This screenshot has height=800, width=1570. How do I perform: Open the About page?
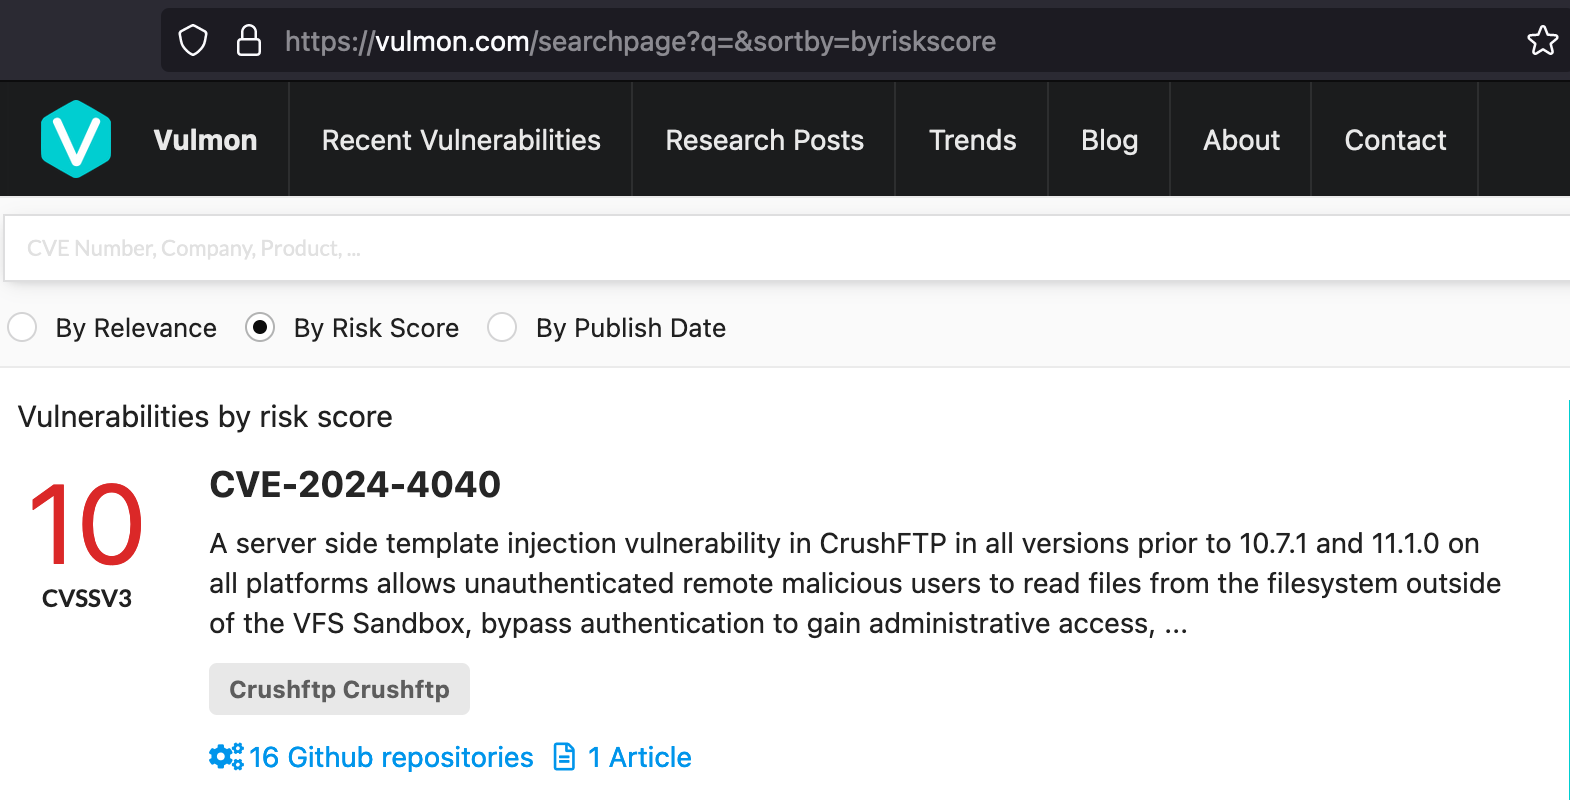(1241, 140)
